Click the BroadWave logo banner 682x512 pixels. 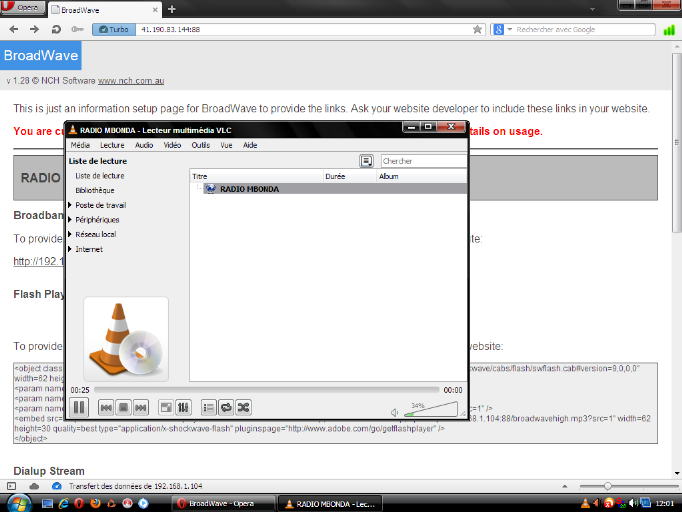coord(41,55)
